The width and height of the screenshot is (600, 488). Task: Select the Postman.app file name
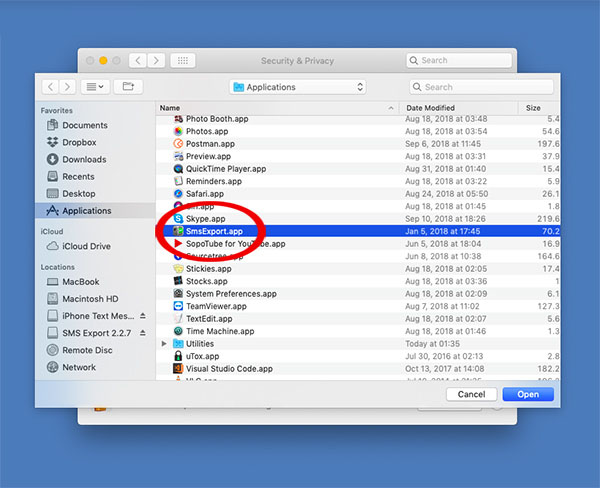(210, 144)
